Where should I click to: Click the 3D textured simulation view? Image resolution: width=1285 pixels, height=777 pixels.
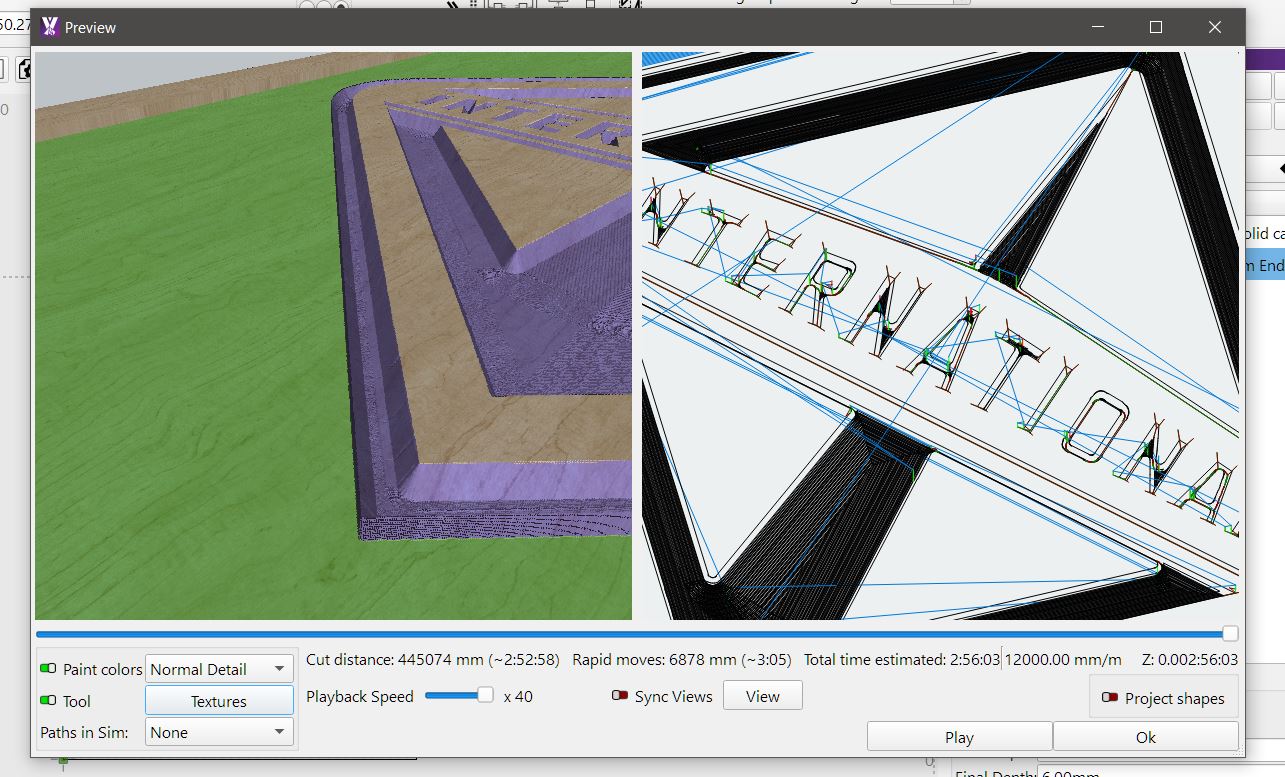click(333, 336)
